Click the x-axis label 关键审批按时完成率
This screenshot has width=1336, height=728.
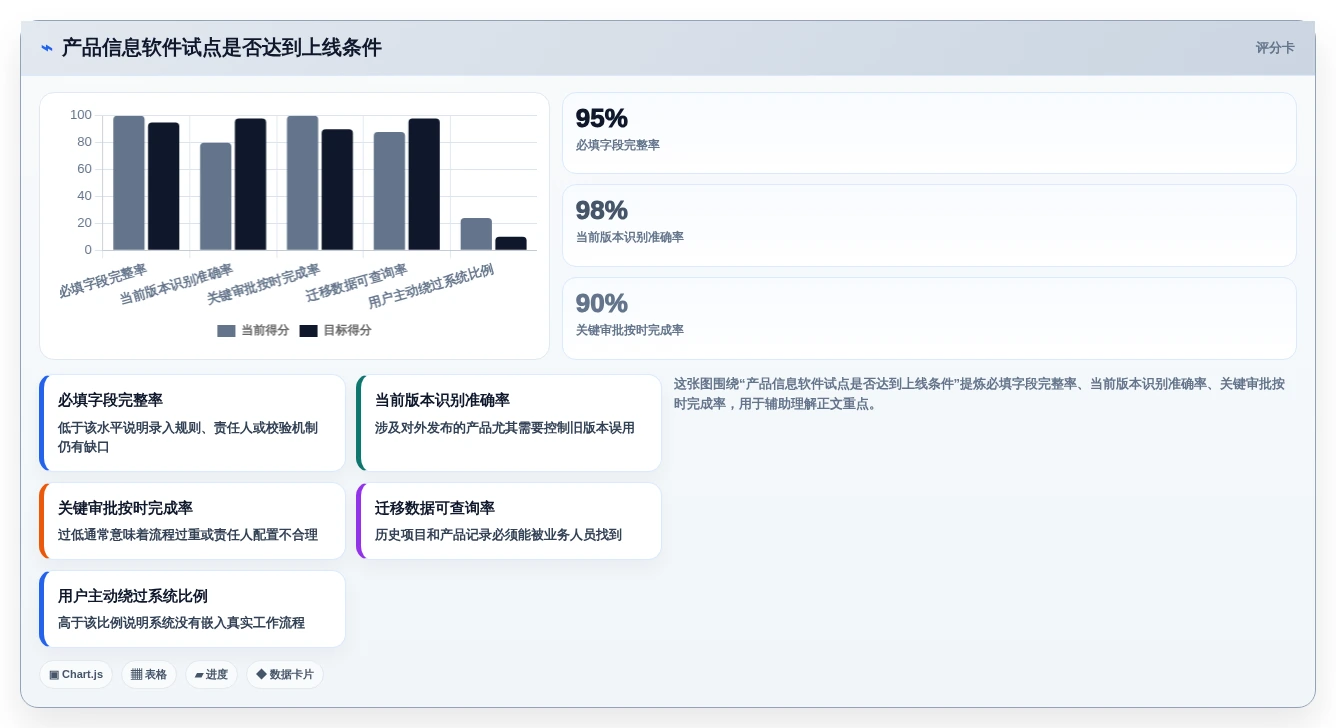[263, 285]
